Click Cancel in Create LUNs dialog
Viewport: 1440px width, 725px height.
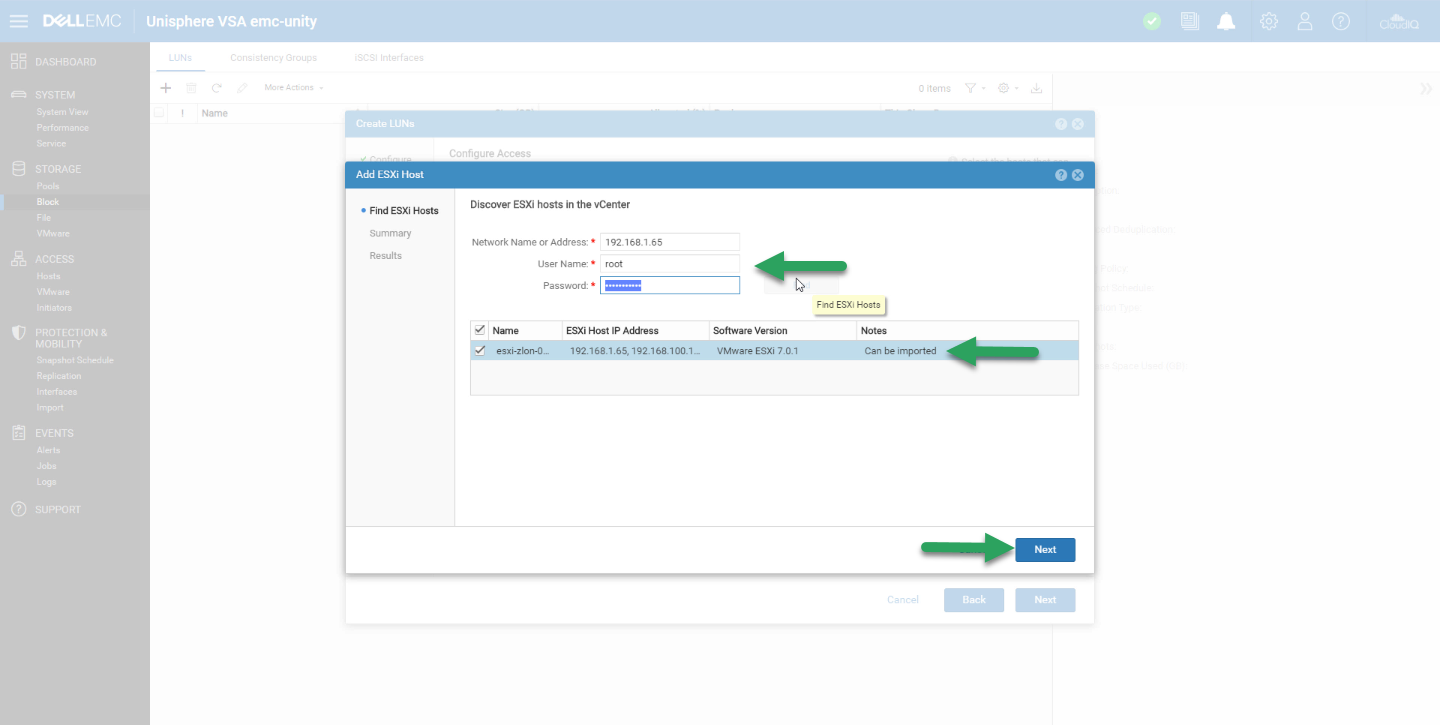tap(903, 600)
